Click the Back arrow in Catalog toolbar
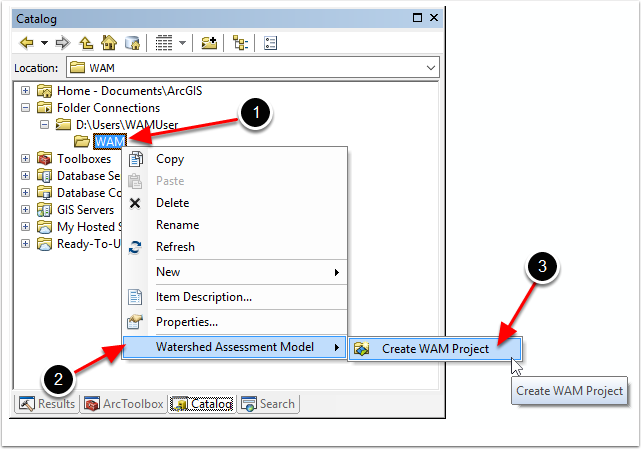This screenshot has height=449, width=641. (x=27, y=43)
